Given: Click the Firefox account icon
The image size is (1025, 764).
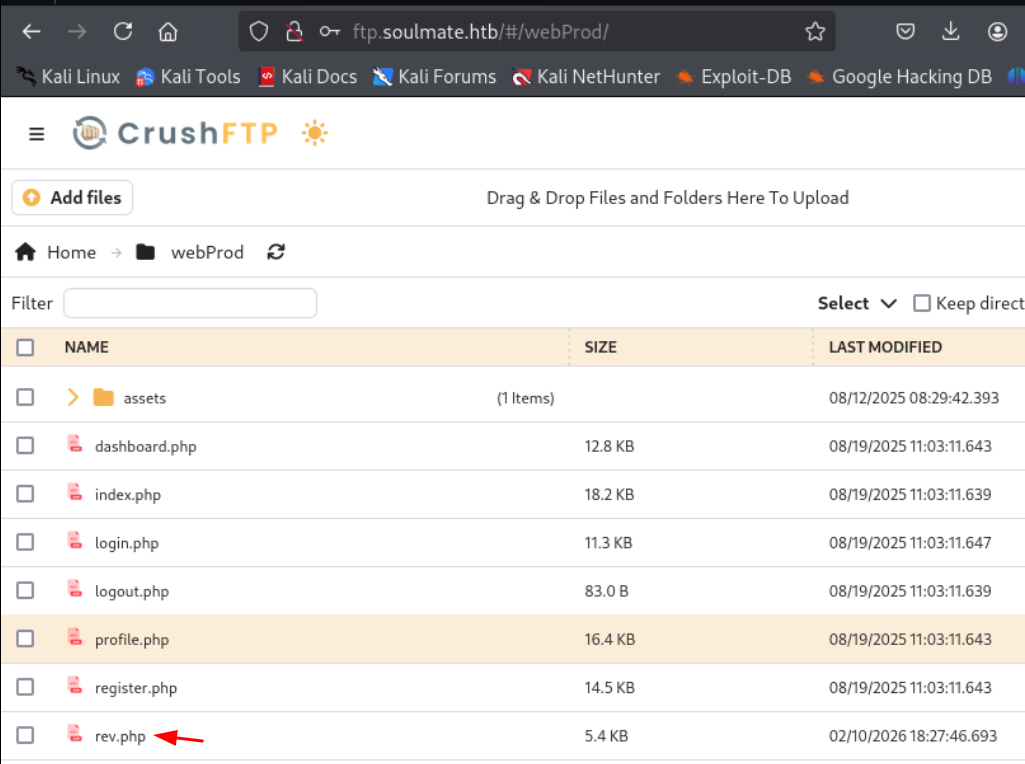Looking at the screenshot, I should [998, 31].
